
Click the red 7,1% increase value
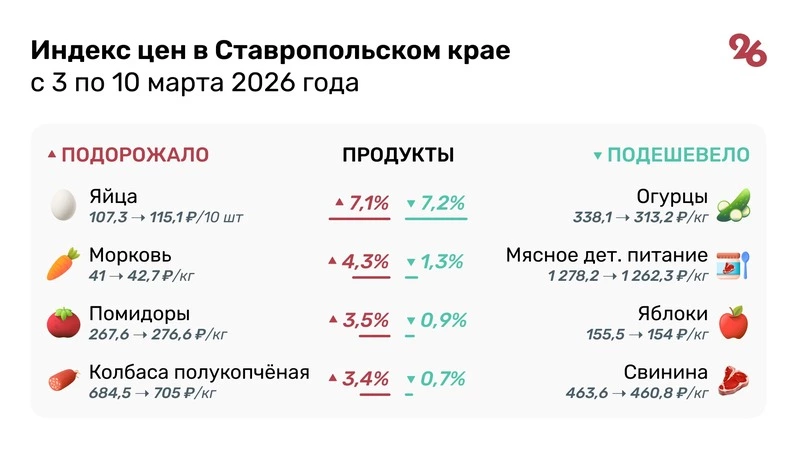coord(367,204)
